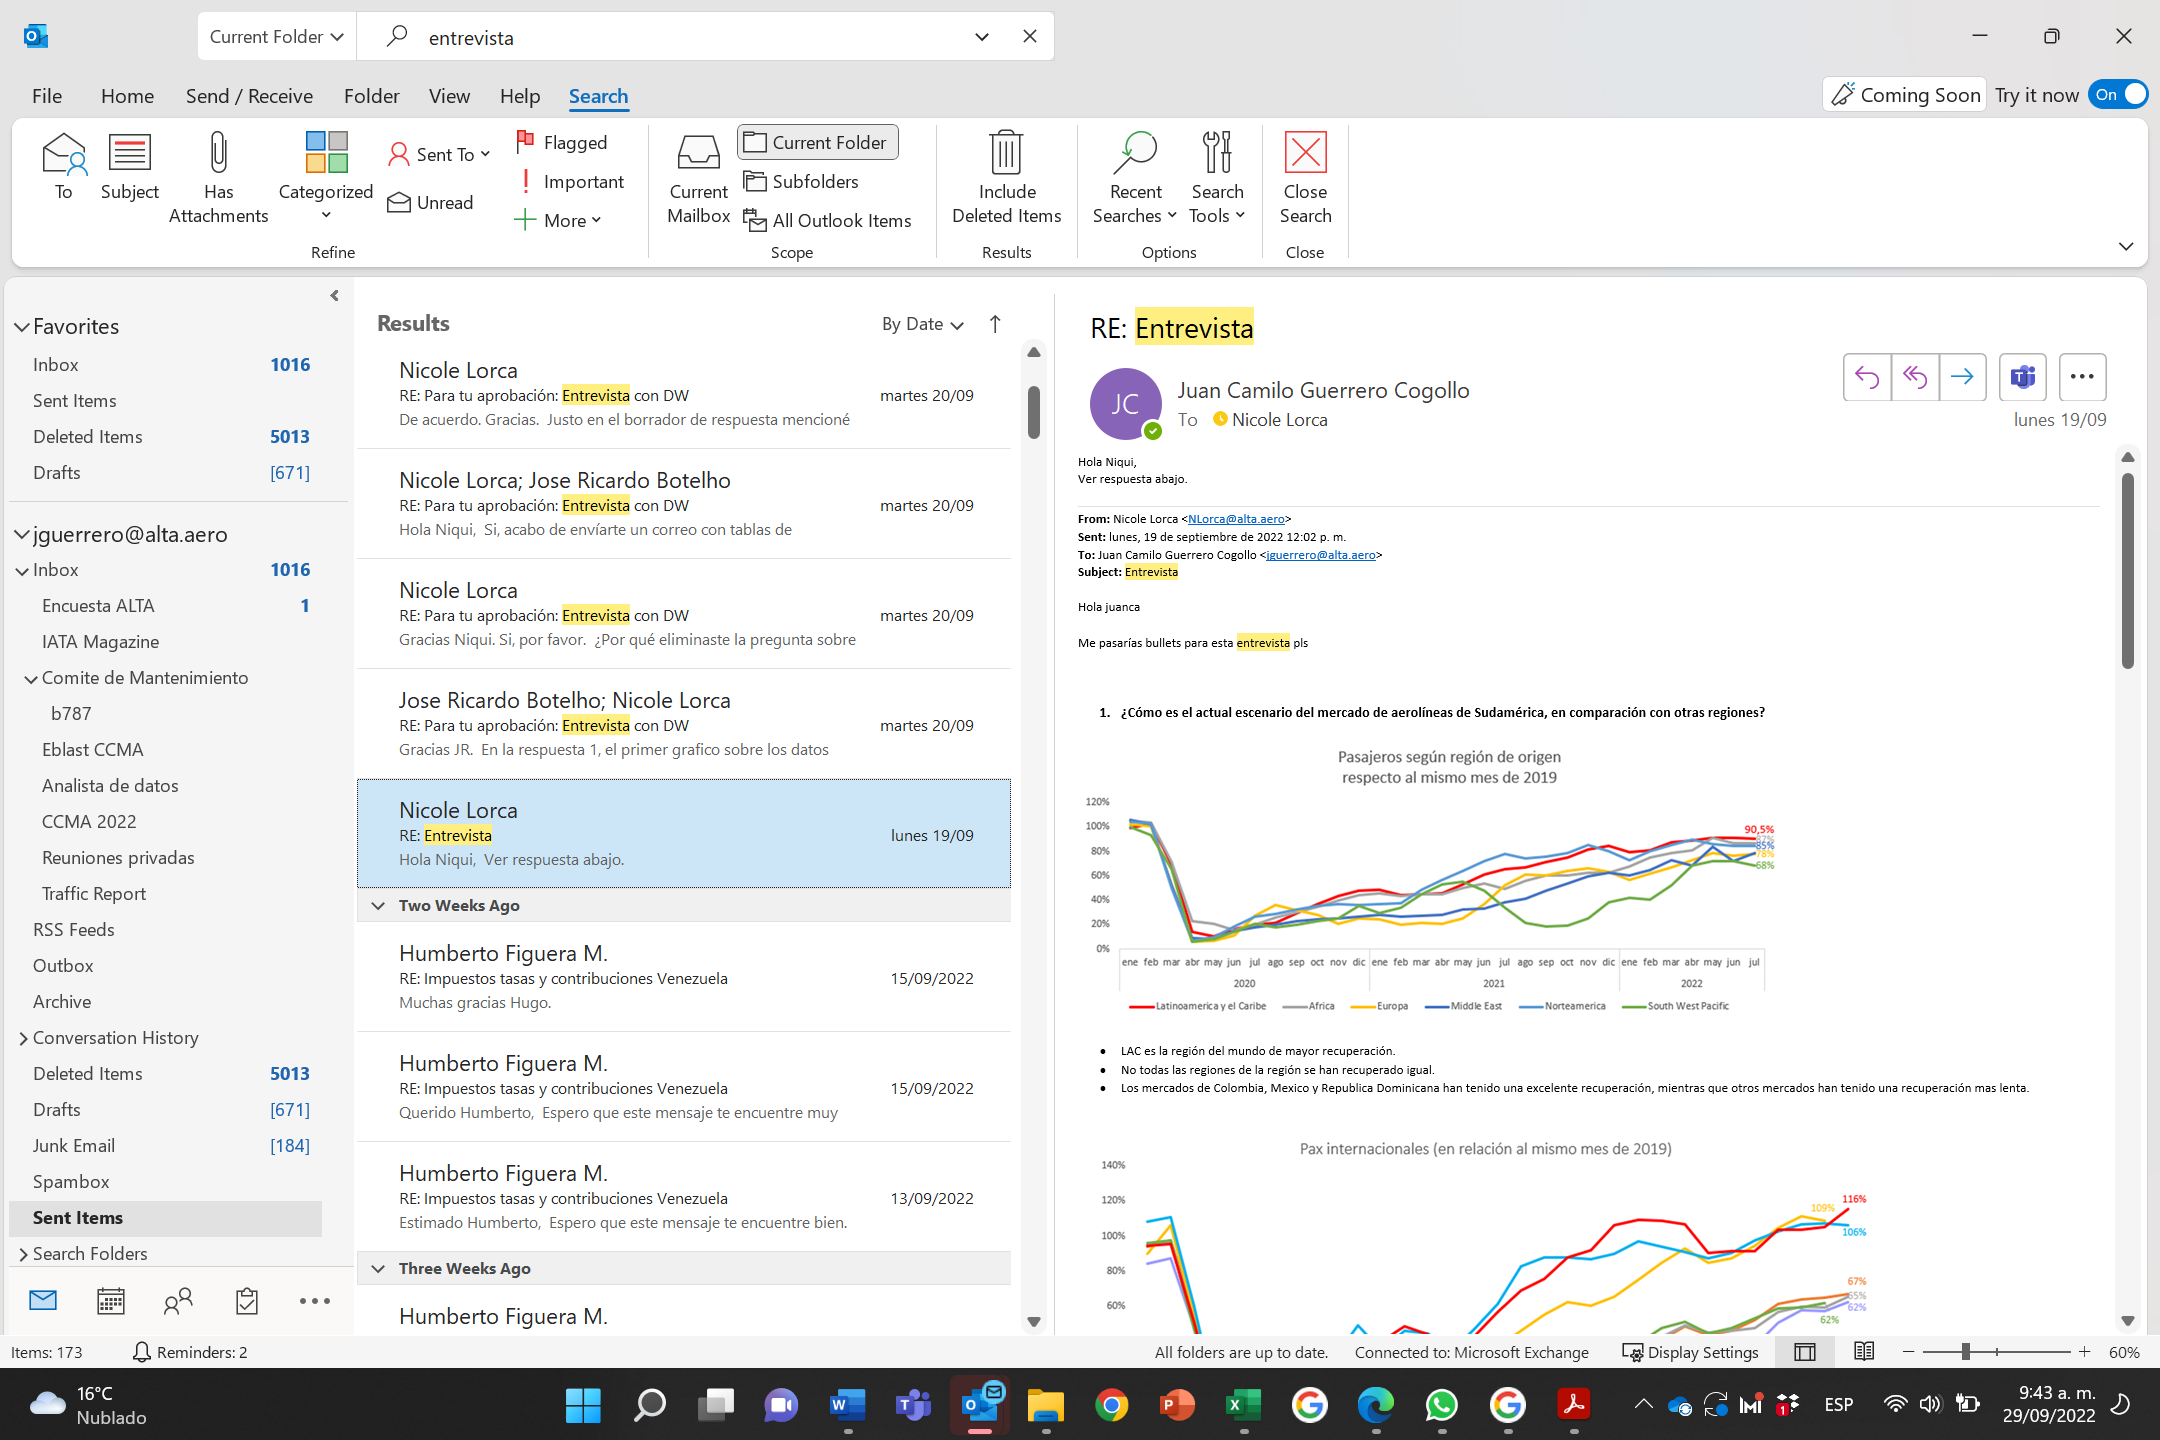This screenshot has height=1440, width=2160.
Task: Open more navigation options ellipsis
Action: 314,1301
